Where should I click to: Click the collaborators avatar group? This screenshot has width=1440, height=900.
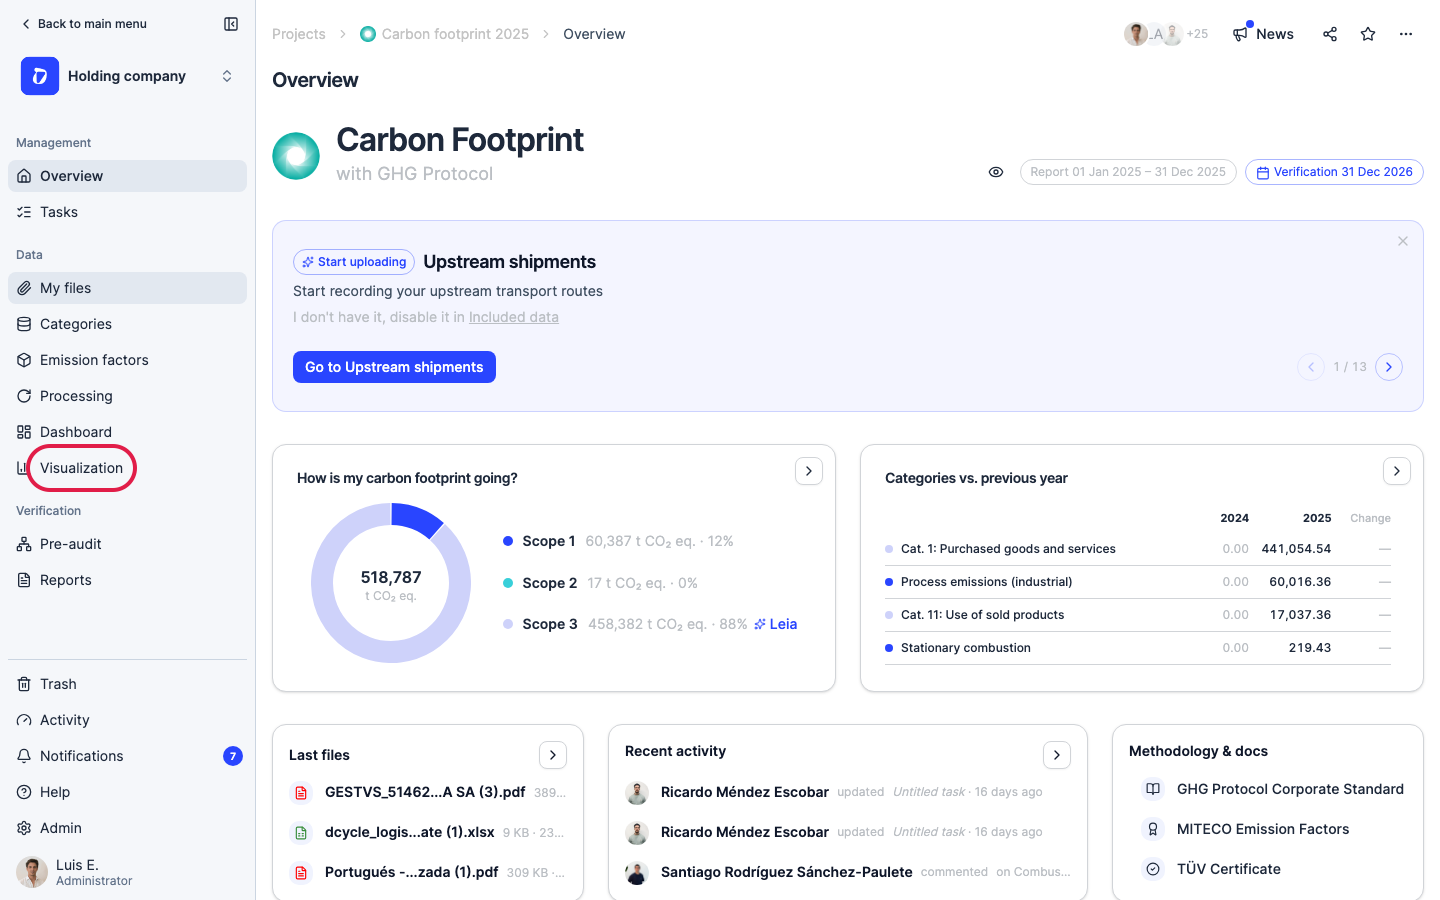[1166, 34]
